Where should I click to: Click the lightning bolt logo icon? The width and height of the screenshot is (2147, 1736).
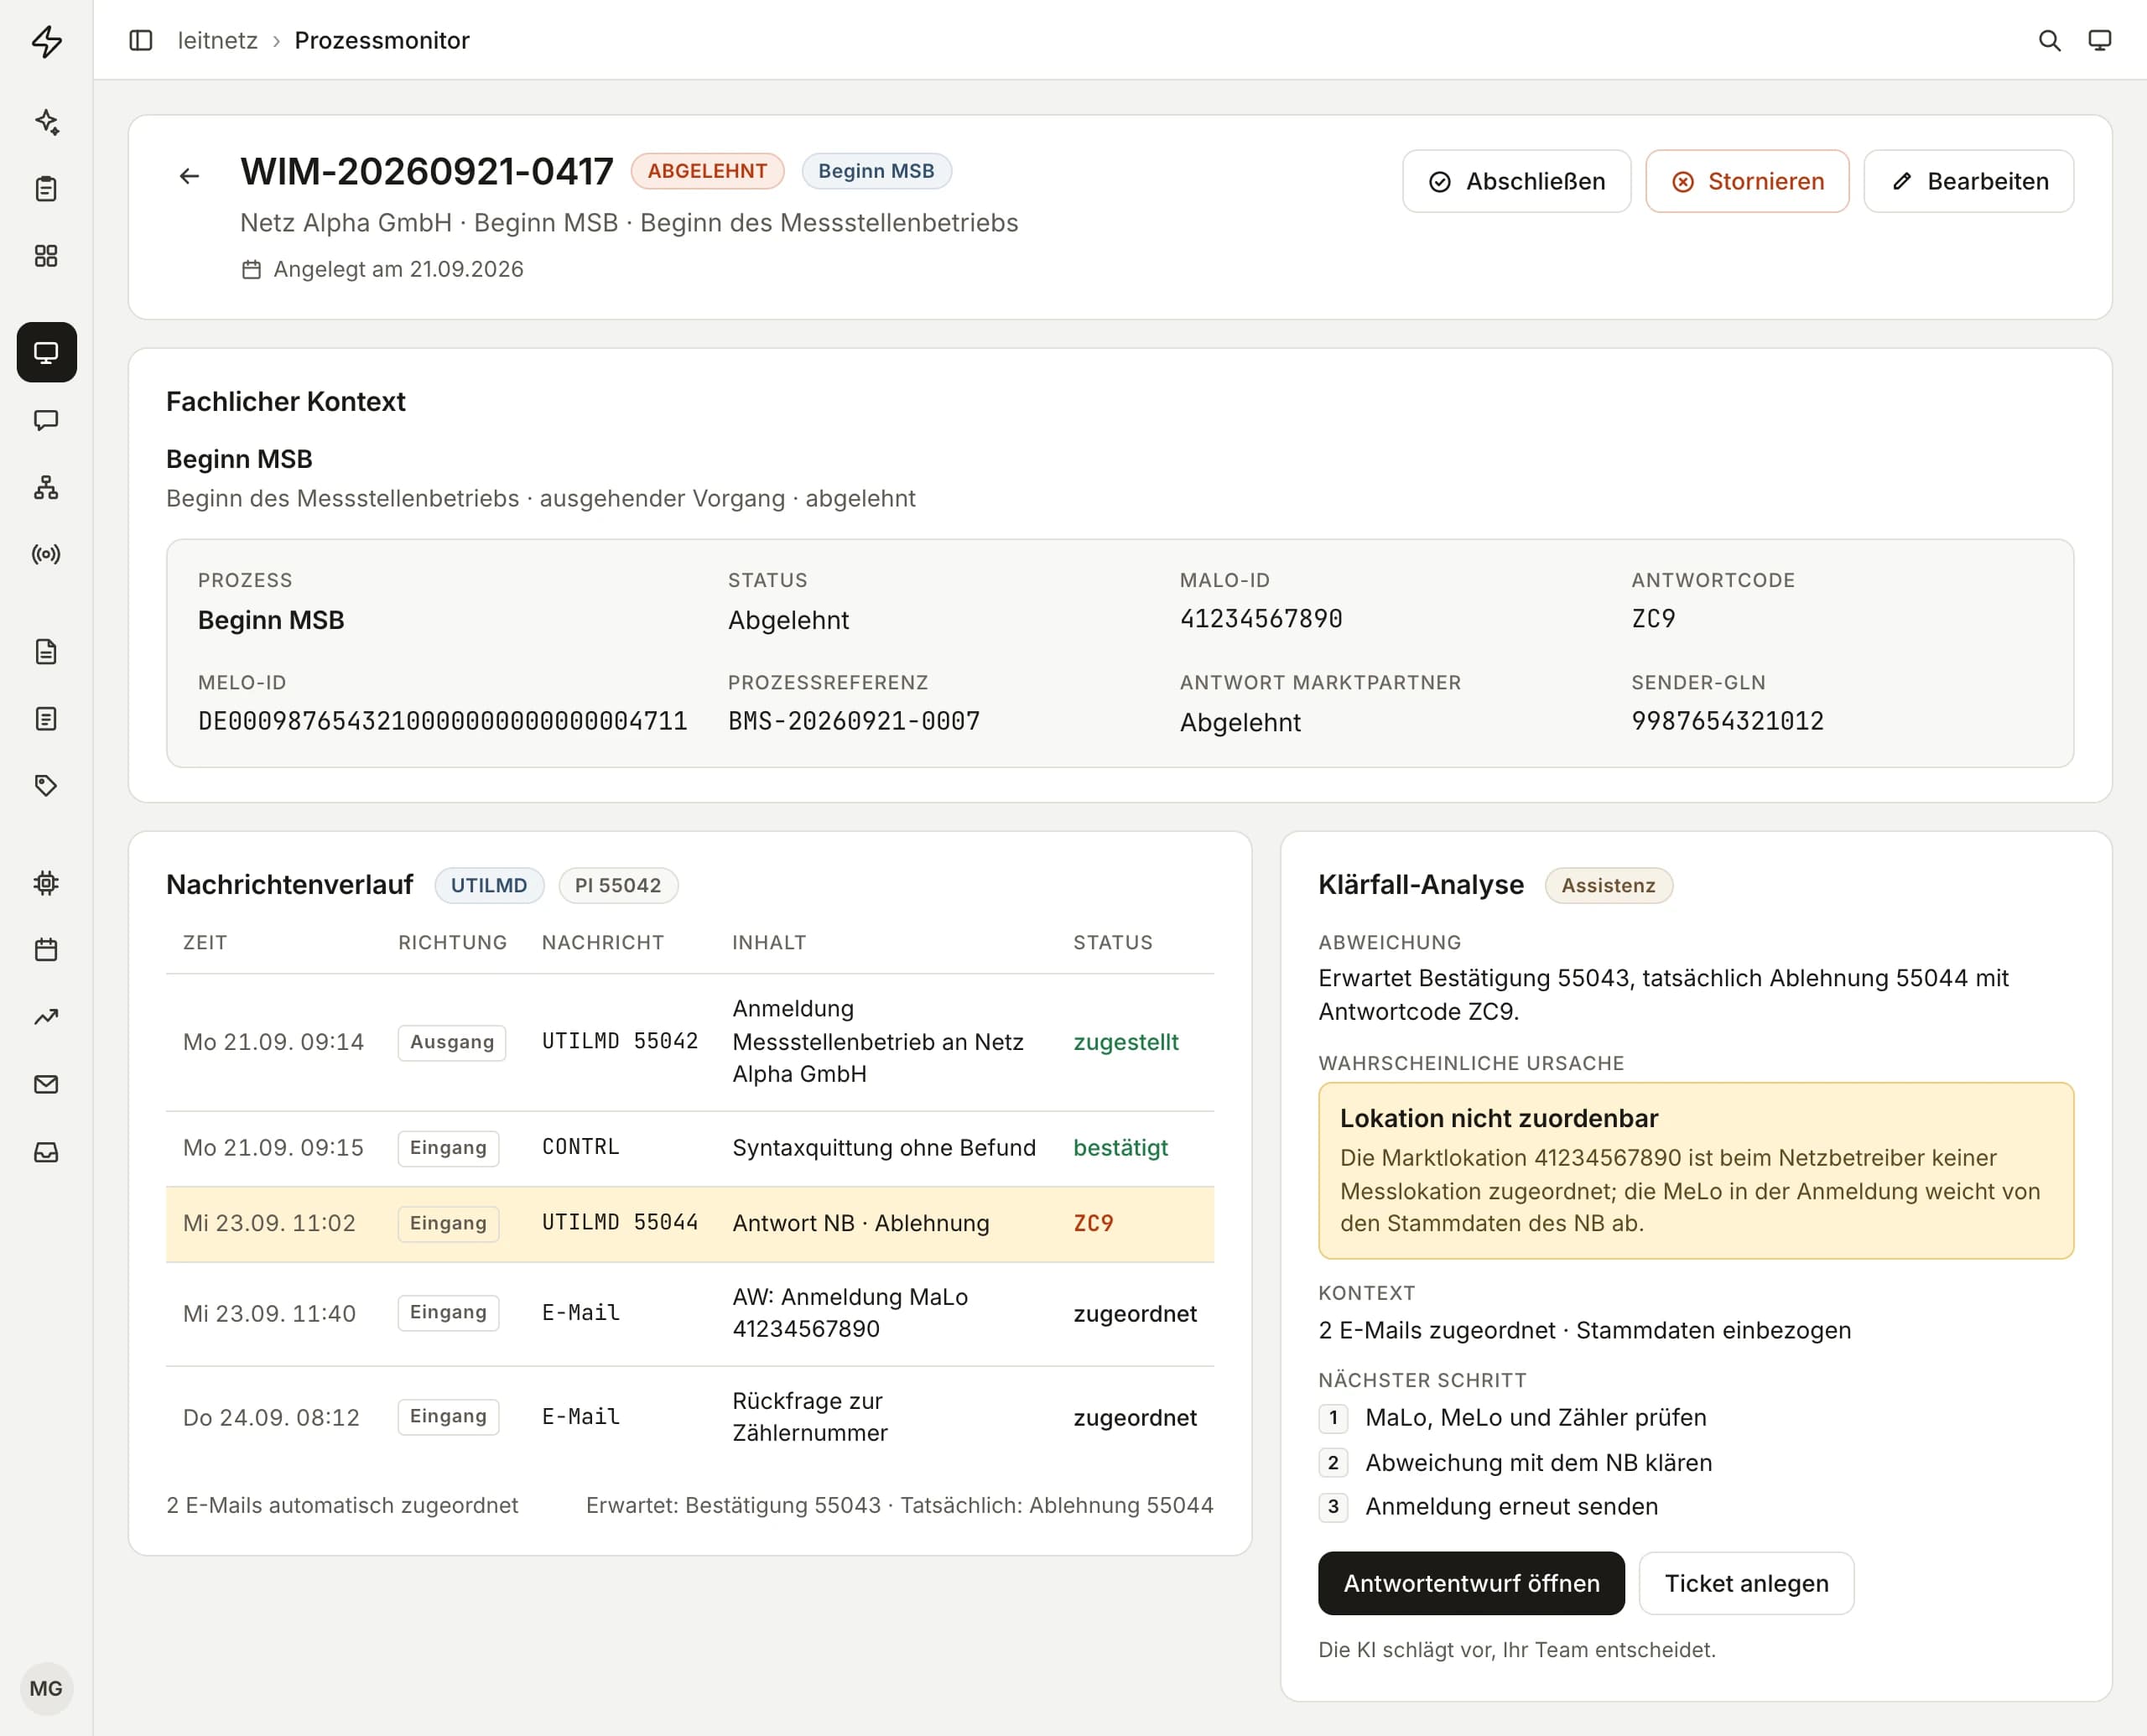[x=46, y=41]
